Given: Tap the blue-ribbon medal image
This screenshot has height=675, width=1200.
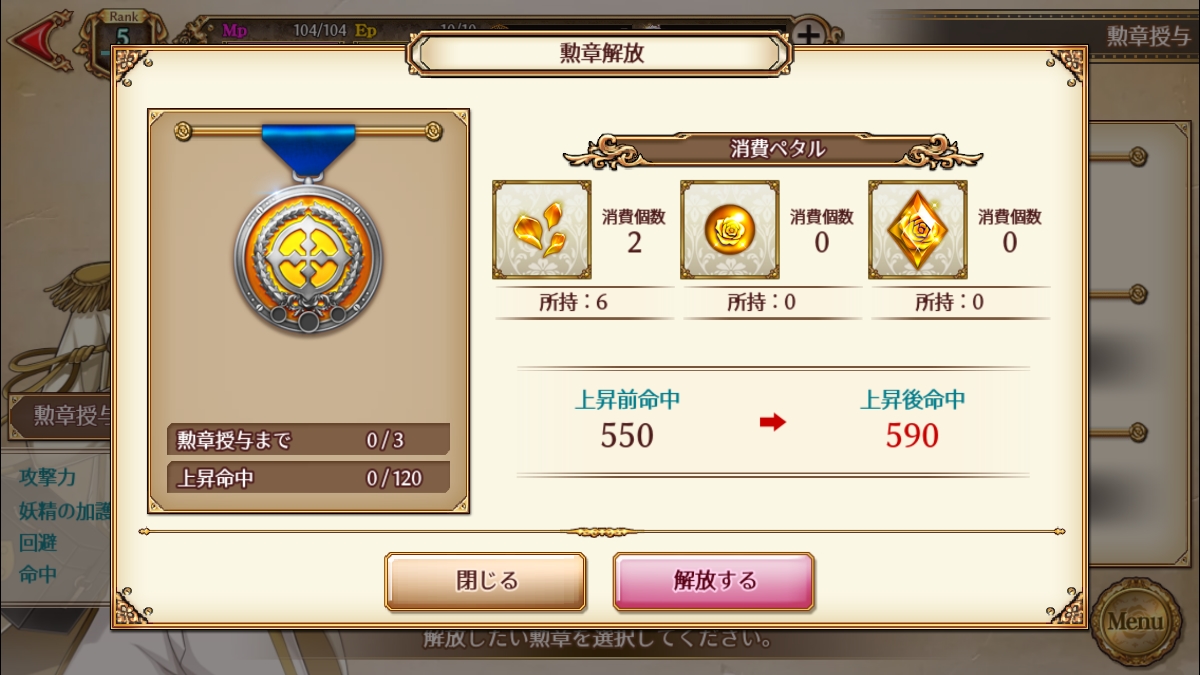Looking at the screenshot, I should pos(308,230).
